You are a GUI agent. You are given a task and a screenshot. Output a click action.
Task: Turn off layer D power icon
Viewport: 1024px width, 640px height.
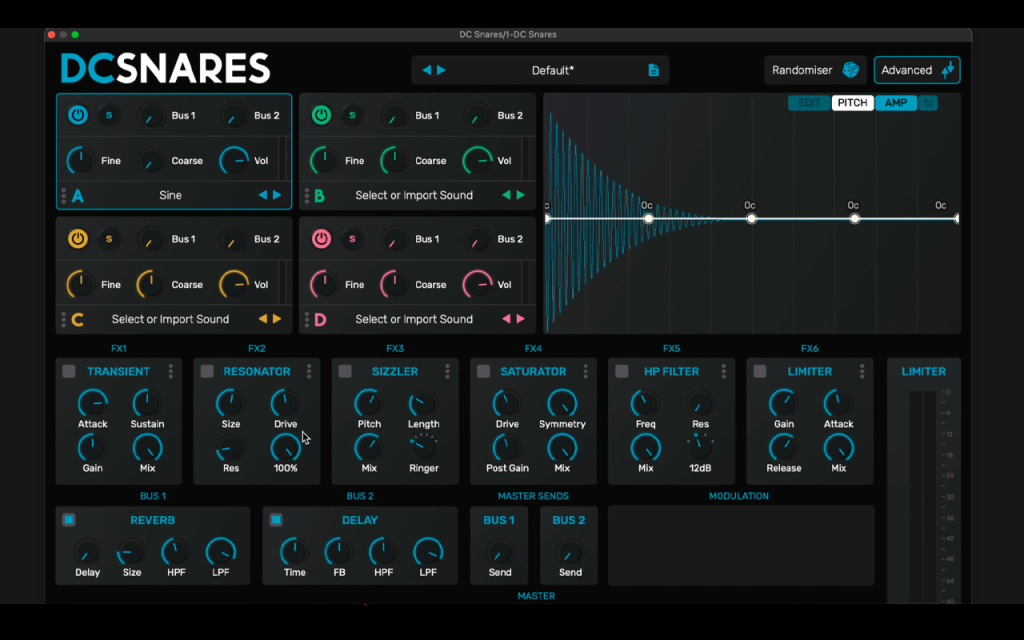(321, 239)
